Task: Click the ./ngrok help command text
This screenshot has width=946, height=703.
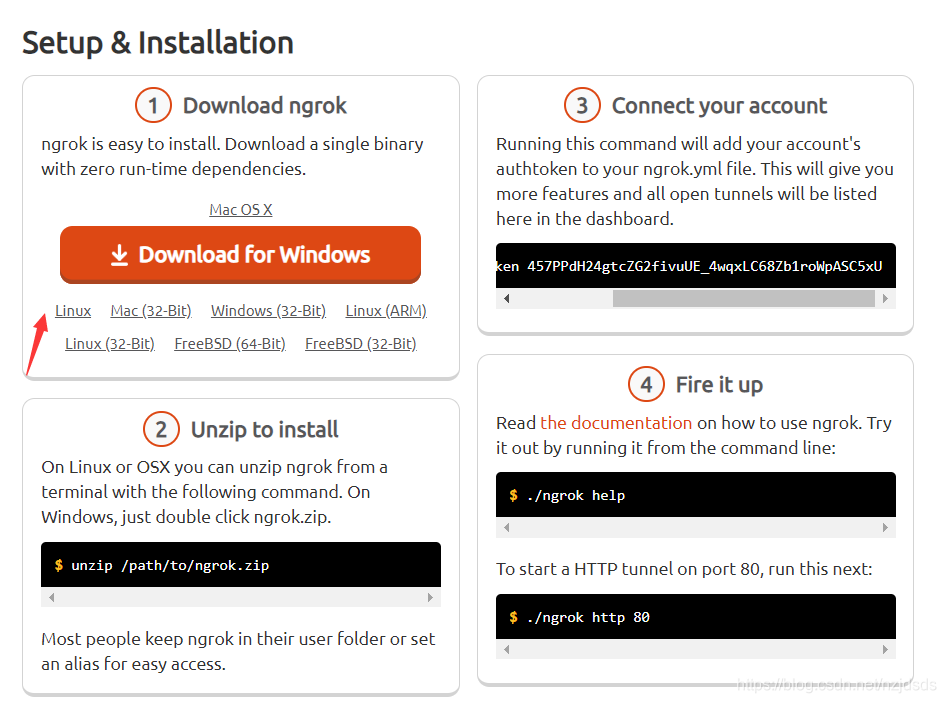Action: tap(576, 495)
